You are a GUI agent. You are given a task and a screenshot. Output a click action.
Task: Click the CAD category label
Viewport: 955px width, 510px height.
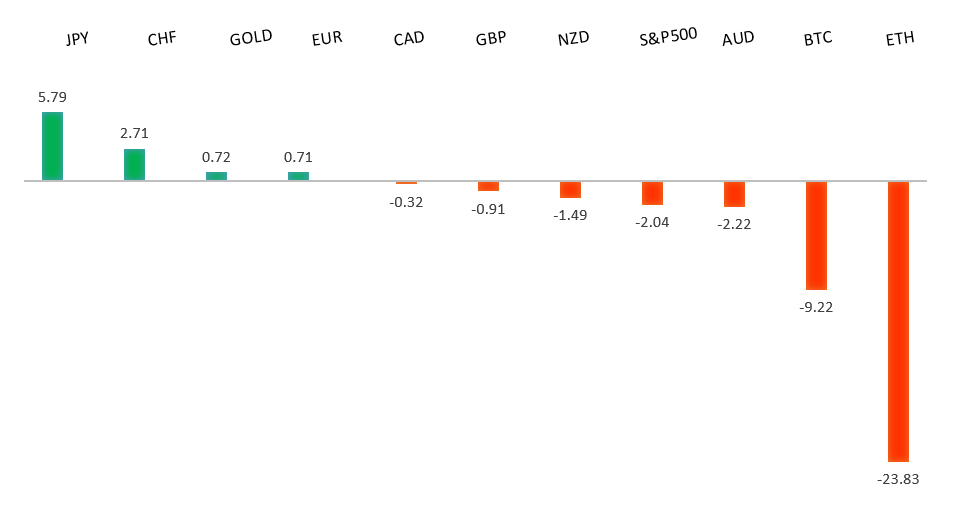(408, 39)
